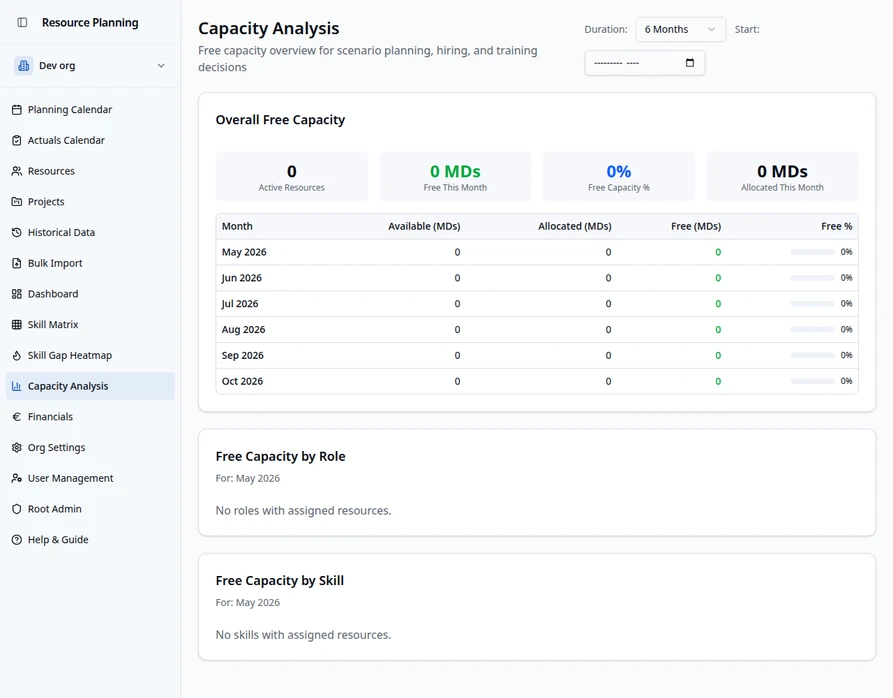Open the date picker calendar icon
The image size is (893, 698).
[690, 63]
